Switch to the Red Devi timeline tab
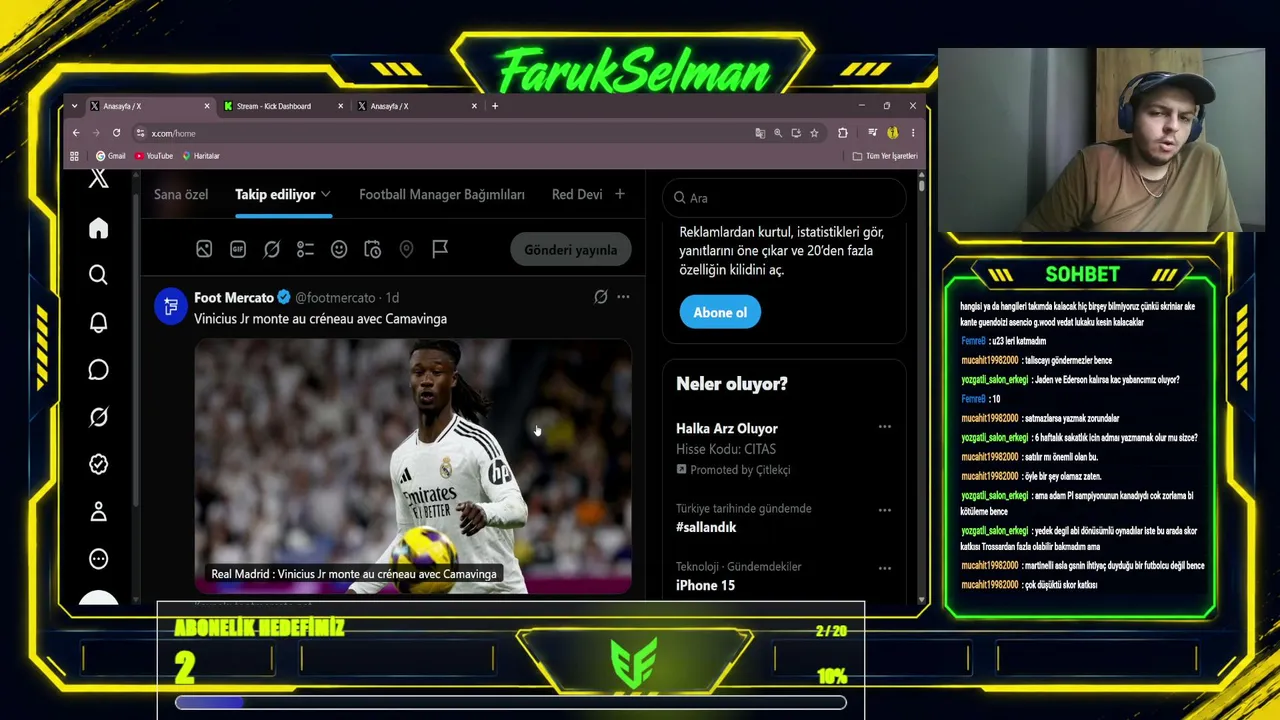Image resolution: width=1280 pixels, height=720 pixels. coord(577,194)
